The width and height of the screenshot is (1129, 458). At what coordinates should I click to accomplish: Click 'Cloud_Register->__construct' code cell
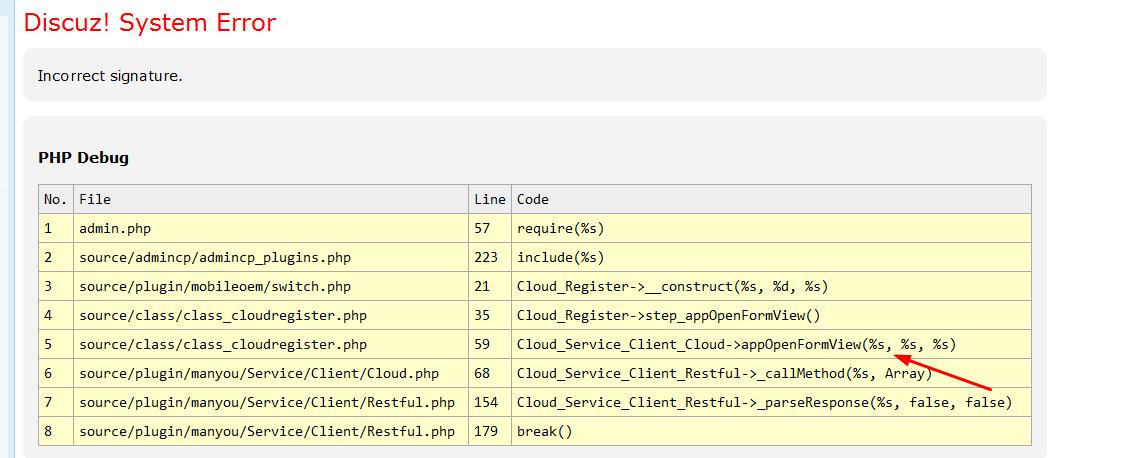[x=772, y=287]
